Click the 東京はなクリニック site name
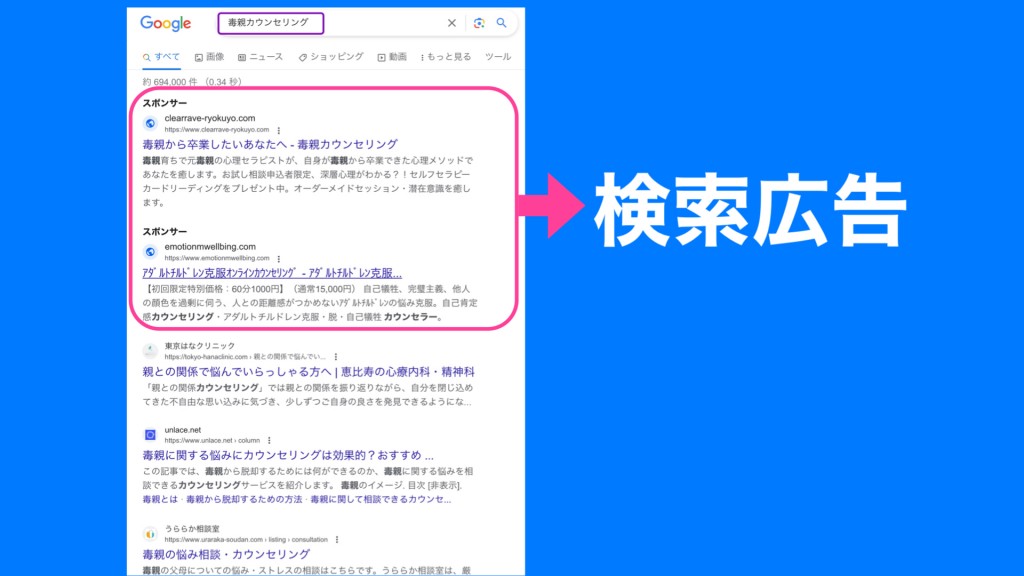 pyautogui.click(x=200, y=345)
